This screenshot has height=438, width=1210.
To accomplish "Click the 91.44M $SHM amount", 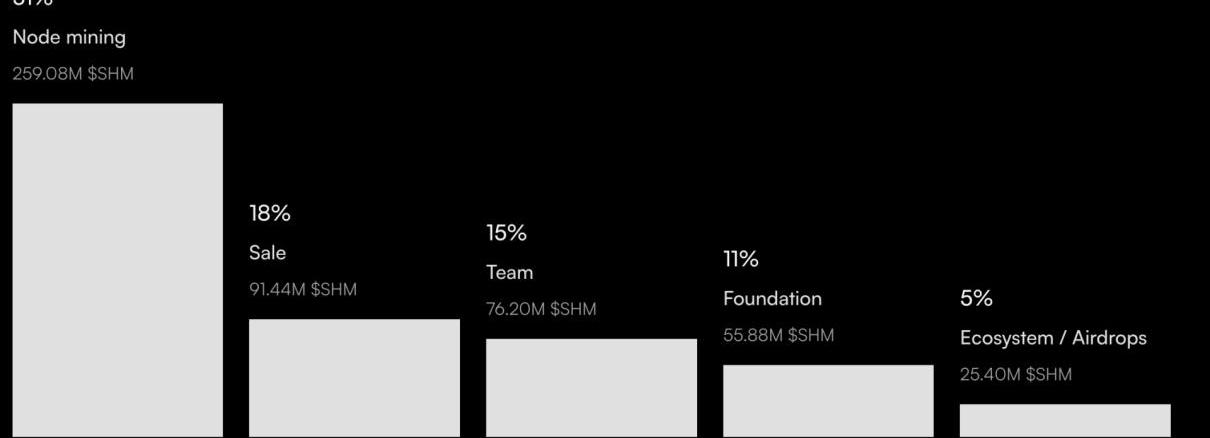I will tap(303, 290).
